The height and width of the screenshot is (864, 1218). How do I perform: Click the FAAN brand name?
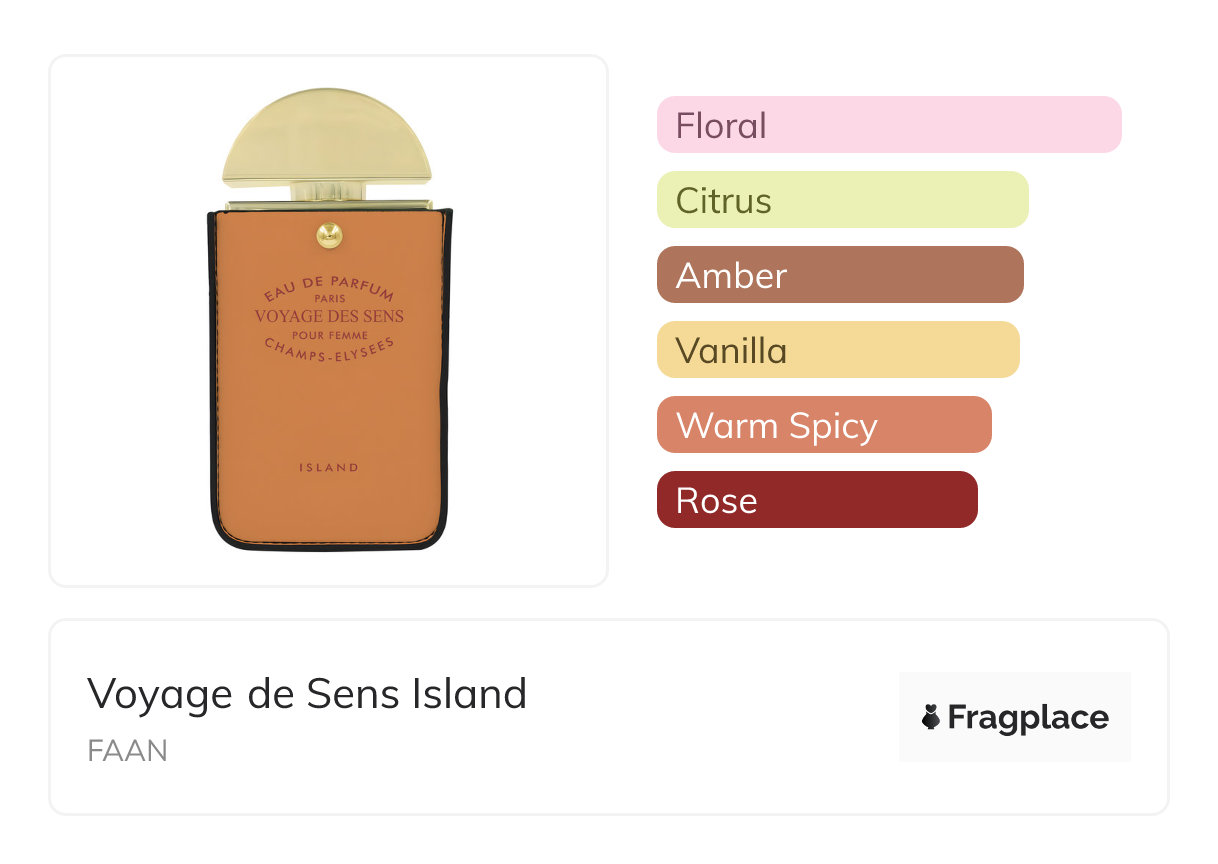(x=127, y=751)
